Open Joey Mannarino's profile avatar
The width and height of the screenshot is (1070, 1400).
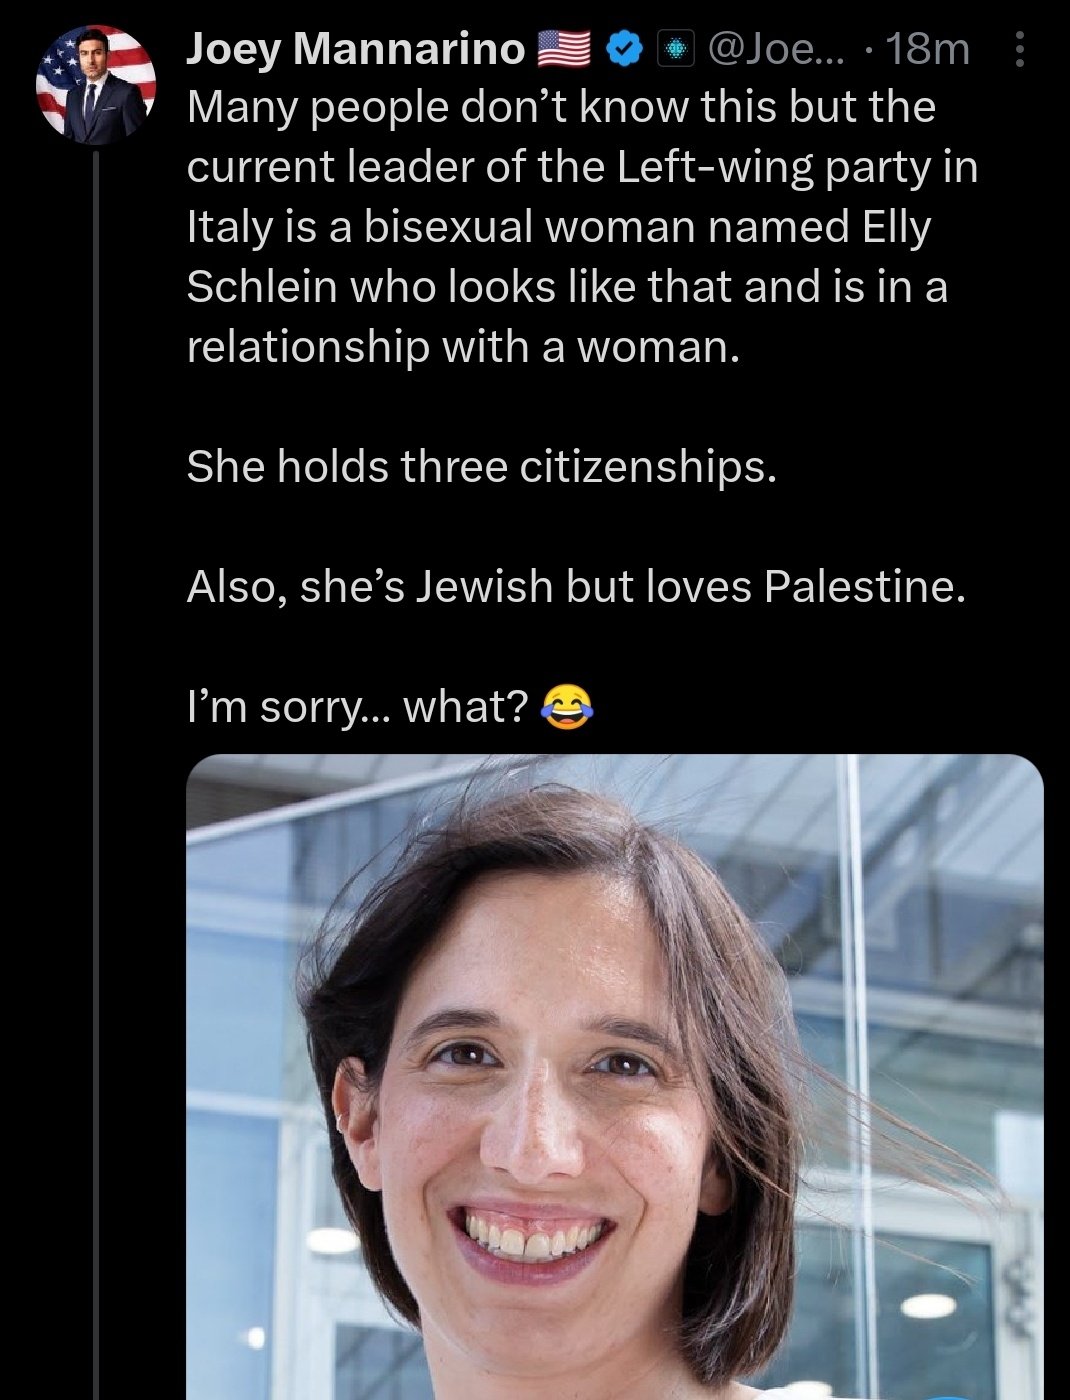(96, 85)
